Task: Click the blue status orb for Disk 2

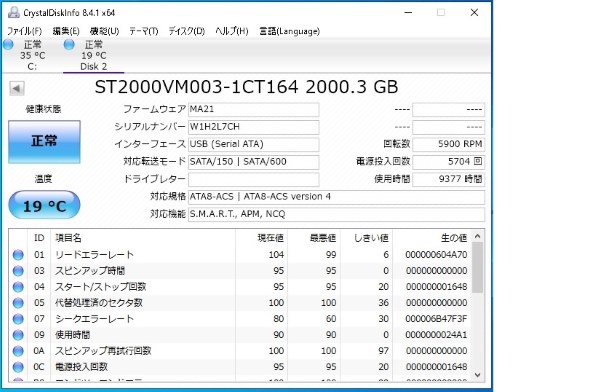Action: coord(69,44)
